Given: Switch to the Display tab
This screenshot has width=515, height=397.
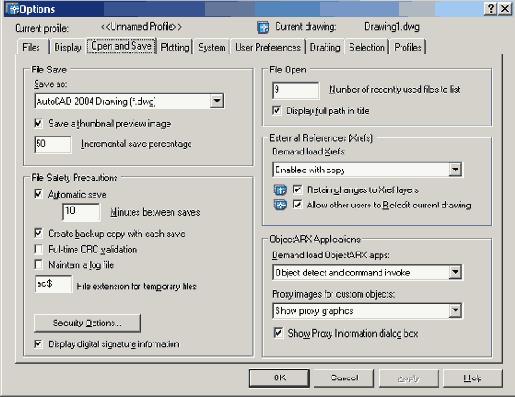Looking at the screenshot, I should (x=68, y=47).
